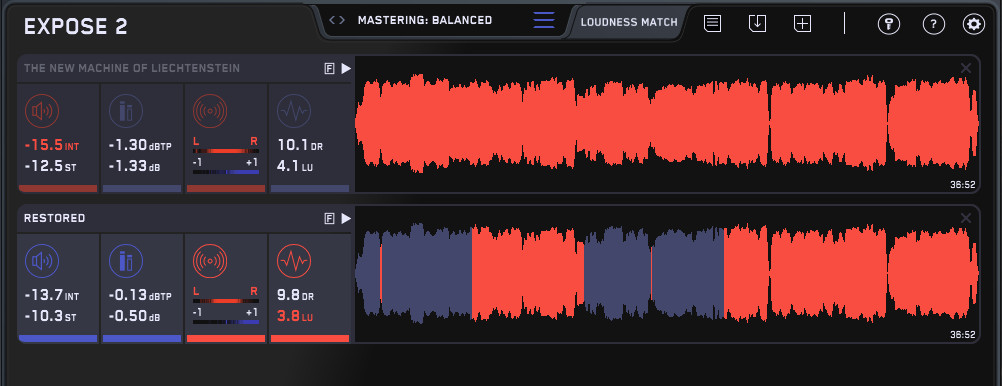Toggle the Loudness Match button
The image size is (1002, 386).
[x=629, y=22]
